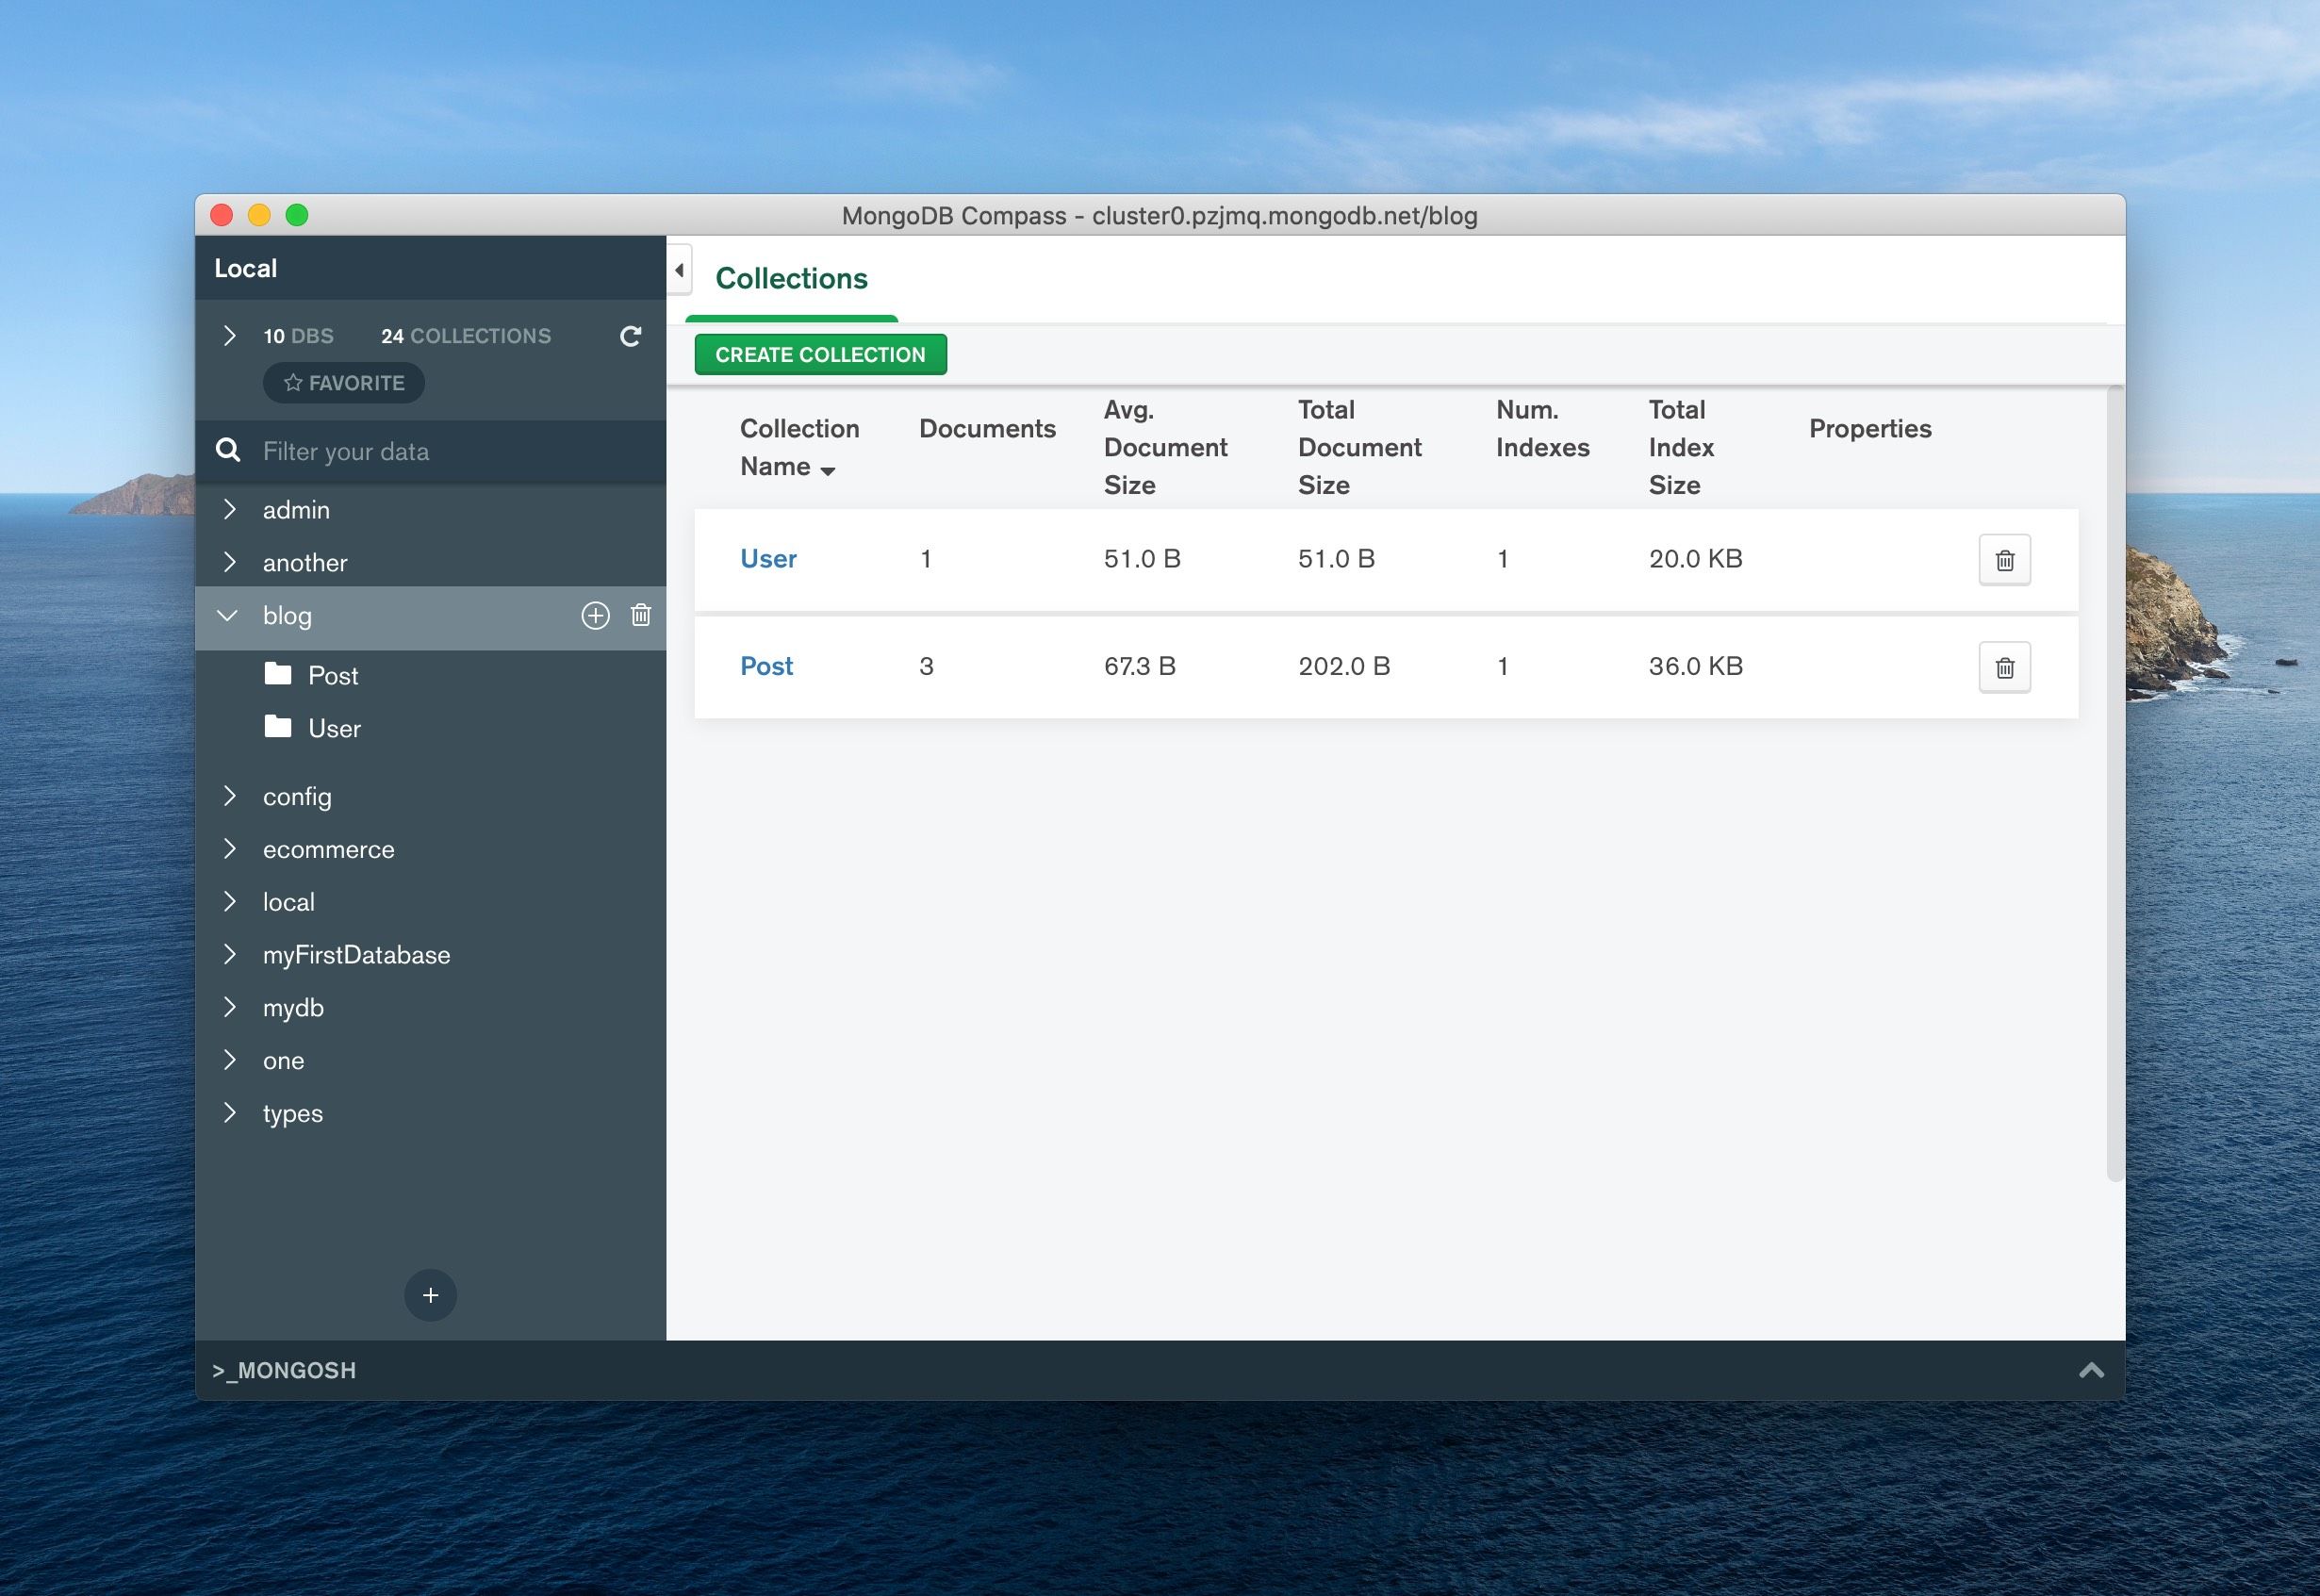Collapse the blog database
This screenshot has height=1596, width=2320.
(228, 616)
